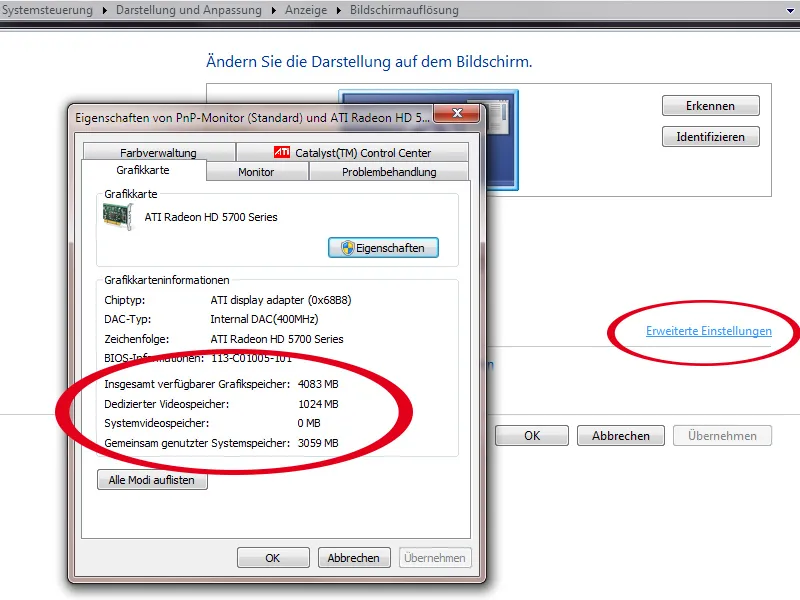Viewport: 800px width, 600px height.
Task: Click Abbrechen in Bildschirmauflösung window
Action: click(621, 436)
